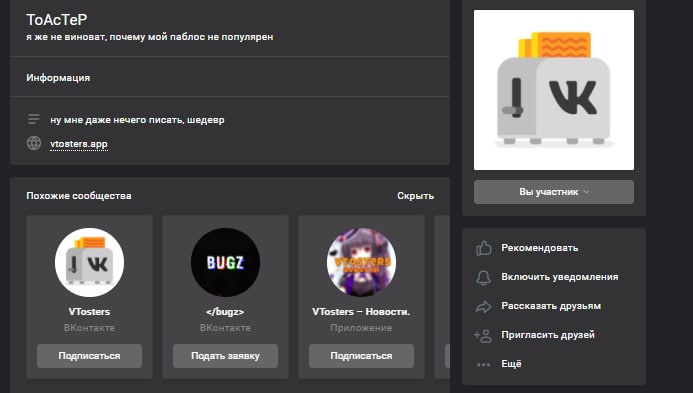Click the thumbs-up Recommend icon
This screenshot has width=693, height=393.
tap(484, 248)
